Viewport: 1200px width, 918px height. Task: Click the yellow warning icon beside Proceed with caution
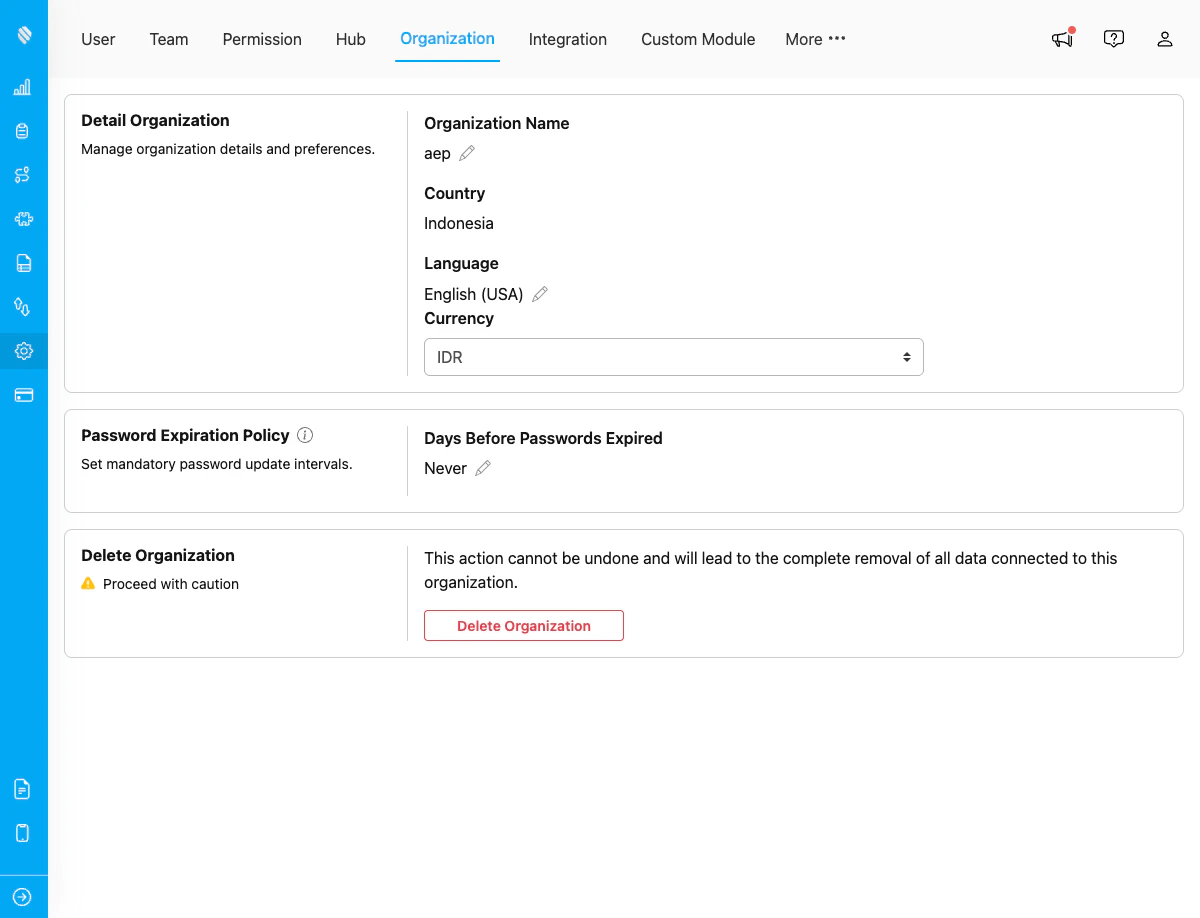tap(88, 583)
